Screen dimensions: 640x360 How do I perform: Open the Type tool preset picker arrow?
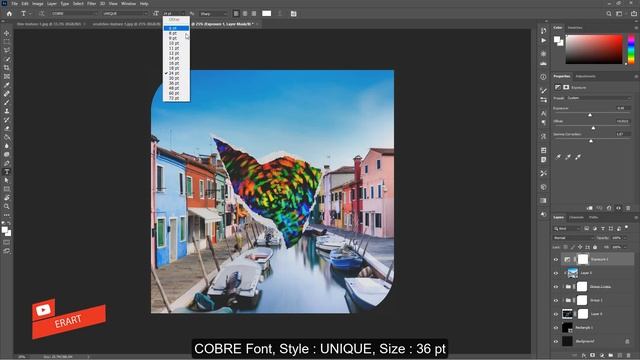click(30, 13)
